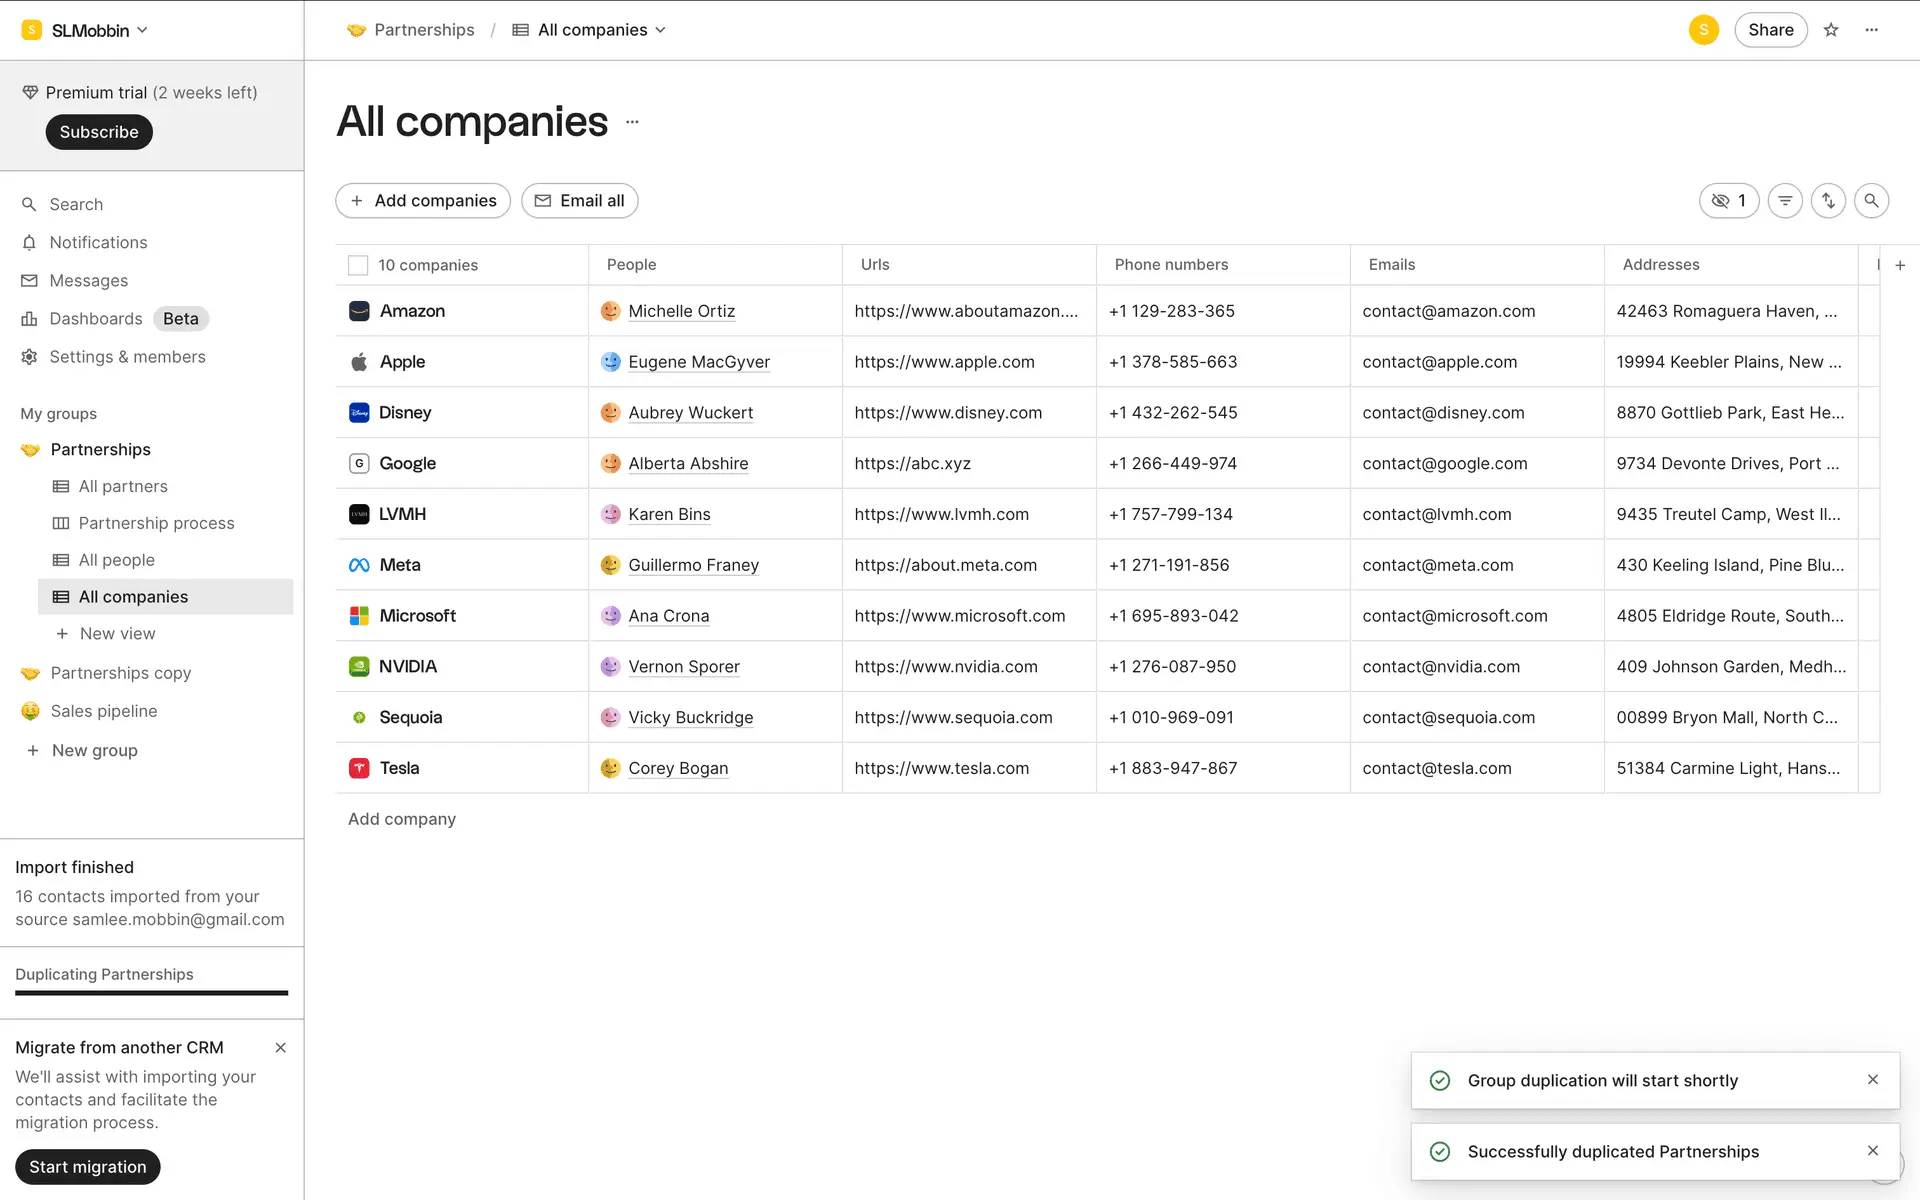
Task: Click the Duplicating Partnerships progress bar
Action: pos(151,993)
